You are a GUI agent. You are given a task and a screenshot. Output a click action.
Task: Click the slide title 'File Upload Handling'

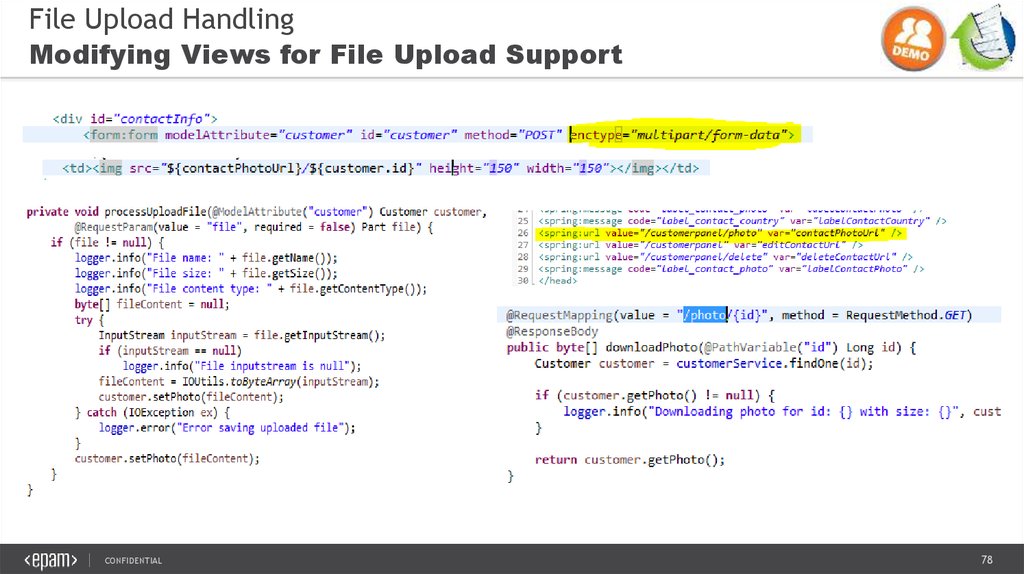pyautogui.click(x=161, y=20)
